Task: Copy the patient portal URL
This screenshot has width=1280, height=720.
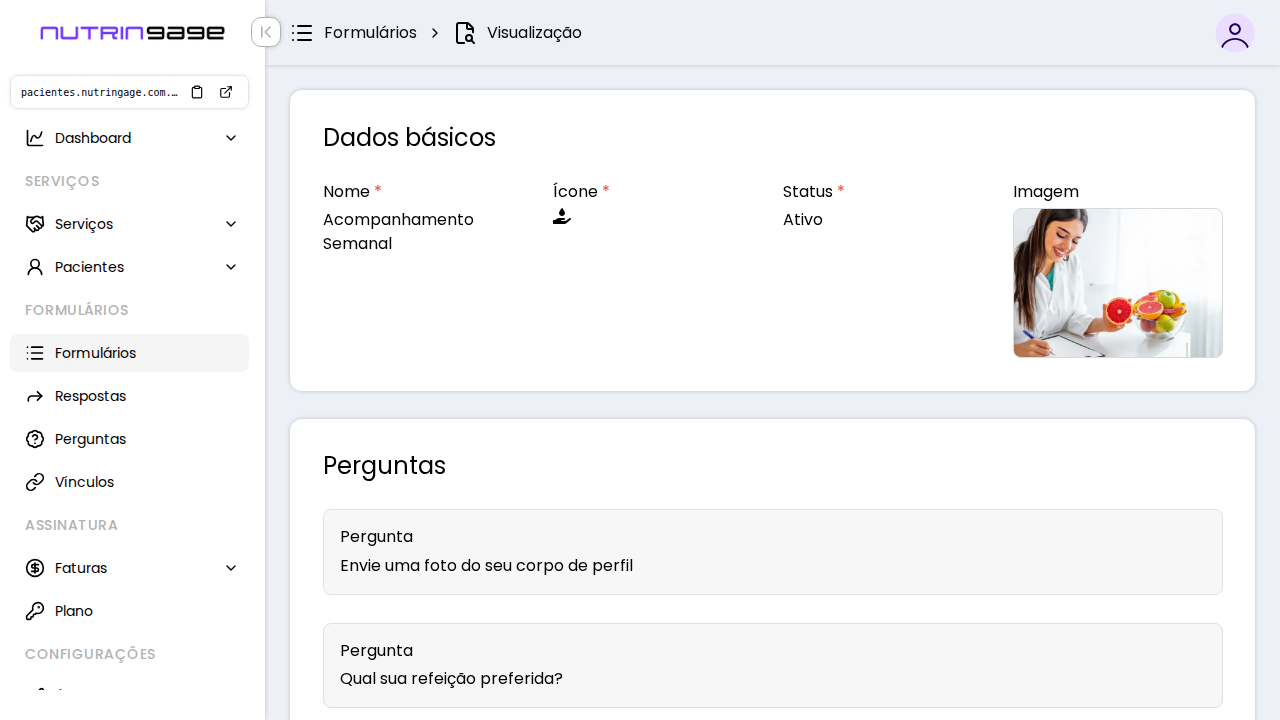Action: click(197, 92)
